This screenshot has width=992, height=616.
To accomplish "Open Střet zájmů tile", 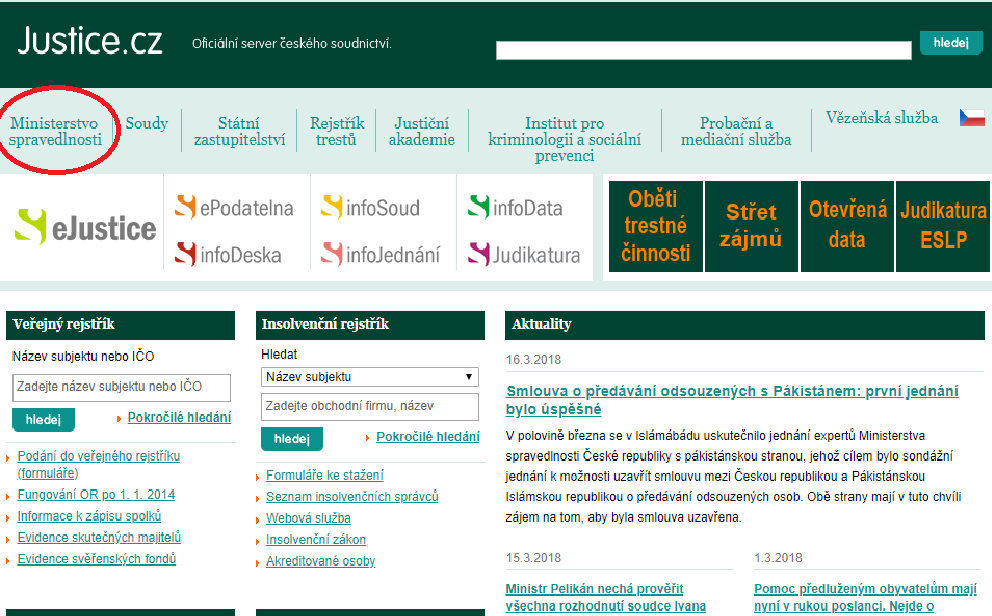I will click(751, 226).
